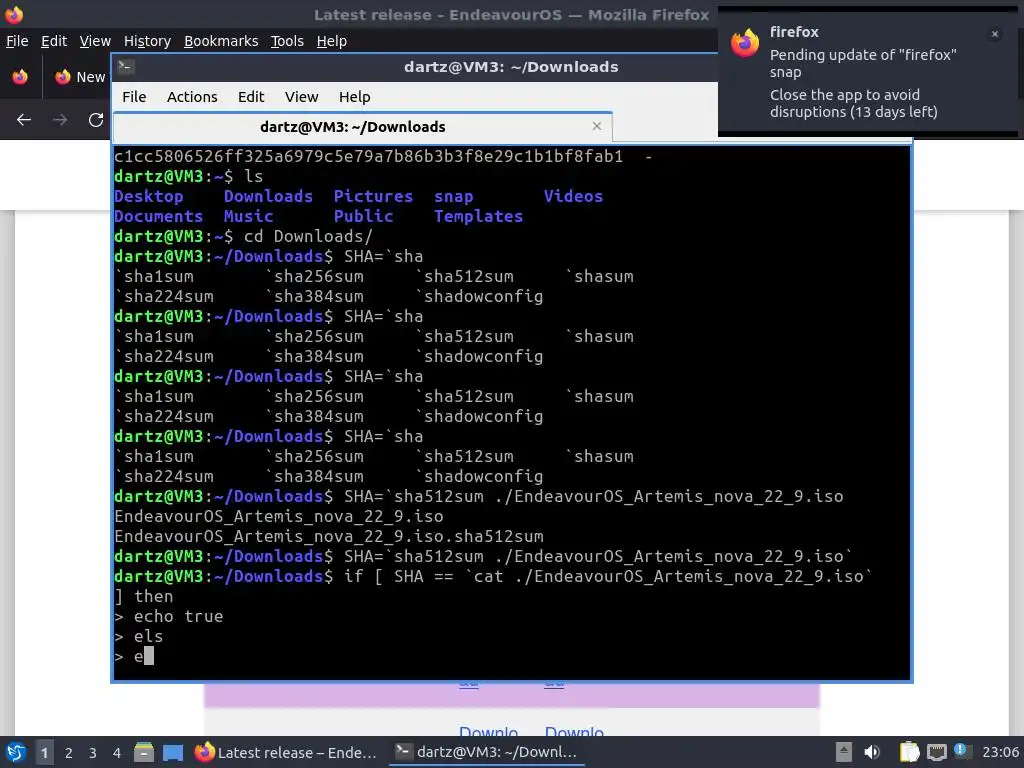Reload the page in Firefox

pos(96,120)
